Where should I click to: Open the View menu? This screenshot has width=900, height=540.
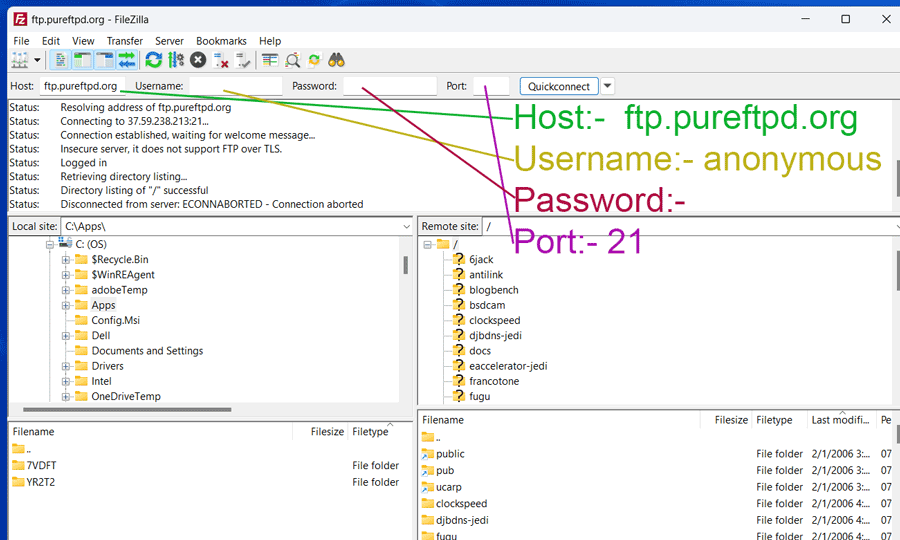83,41
